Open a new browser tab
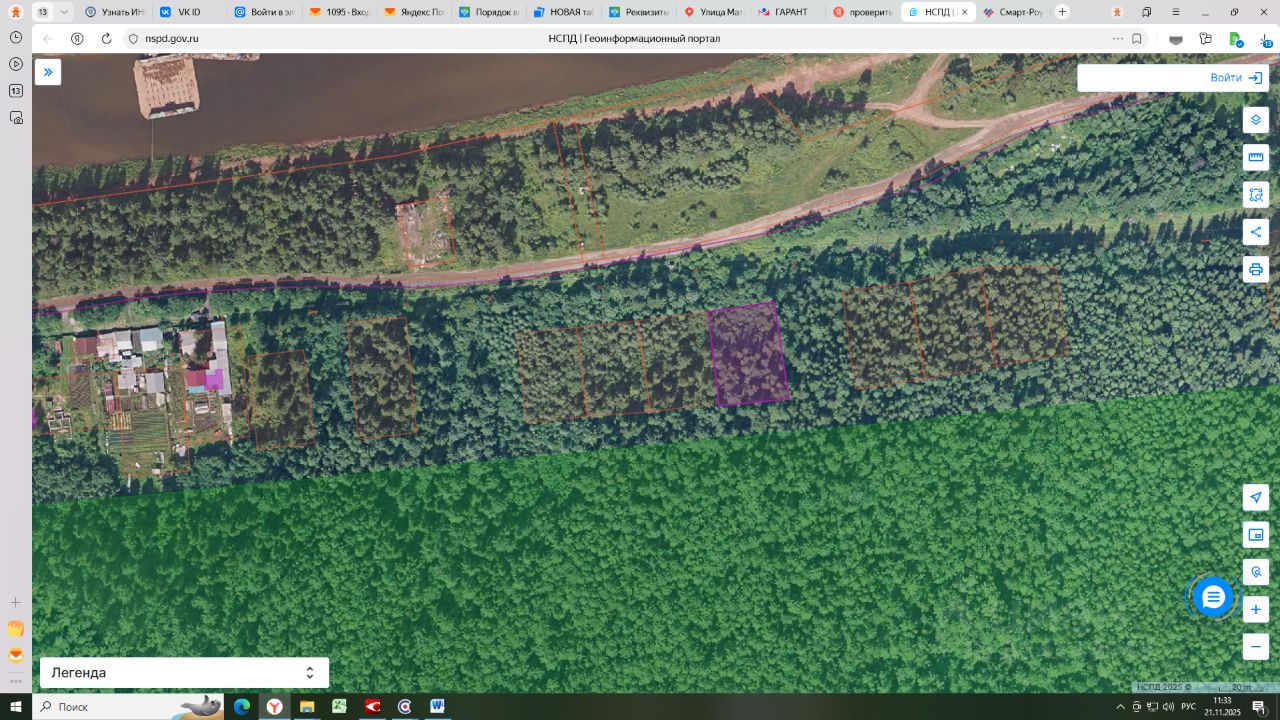 1062,12
